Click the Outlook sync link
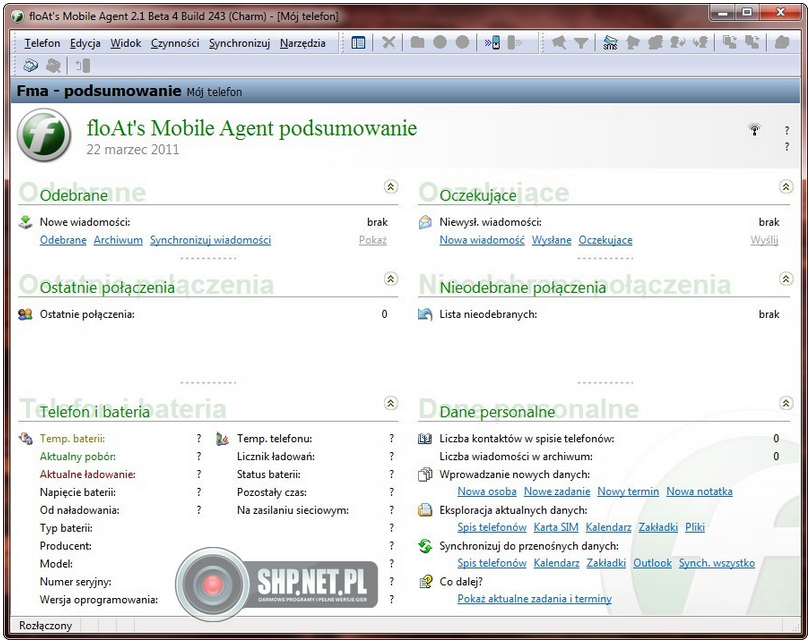 [653, 563]
